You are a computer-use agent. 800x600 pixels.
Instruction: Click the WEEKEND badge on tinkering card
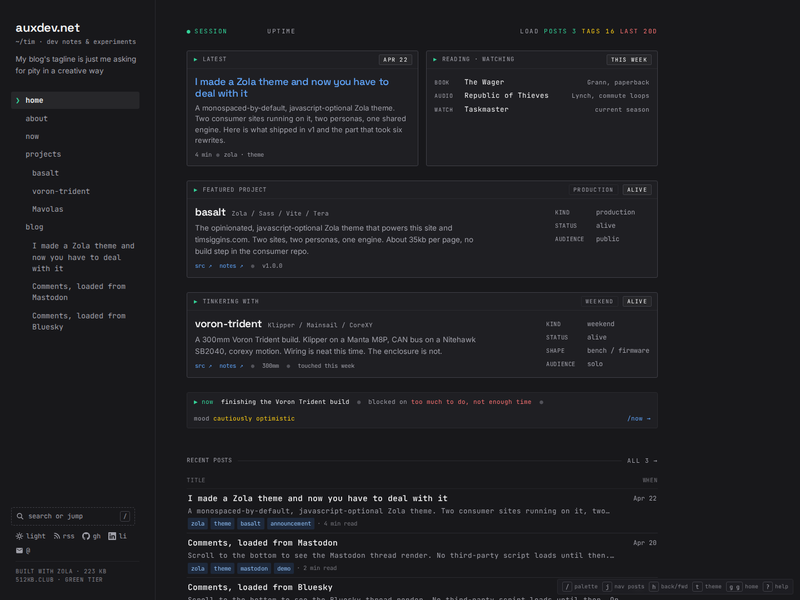click(x=599, y=302)
